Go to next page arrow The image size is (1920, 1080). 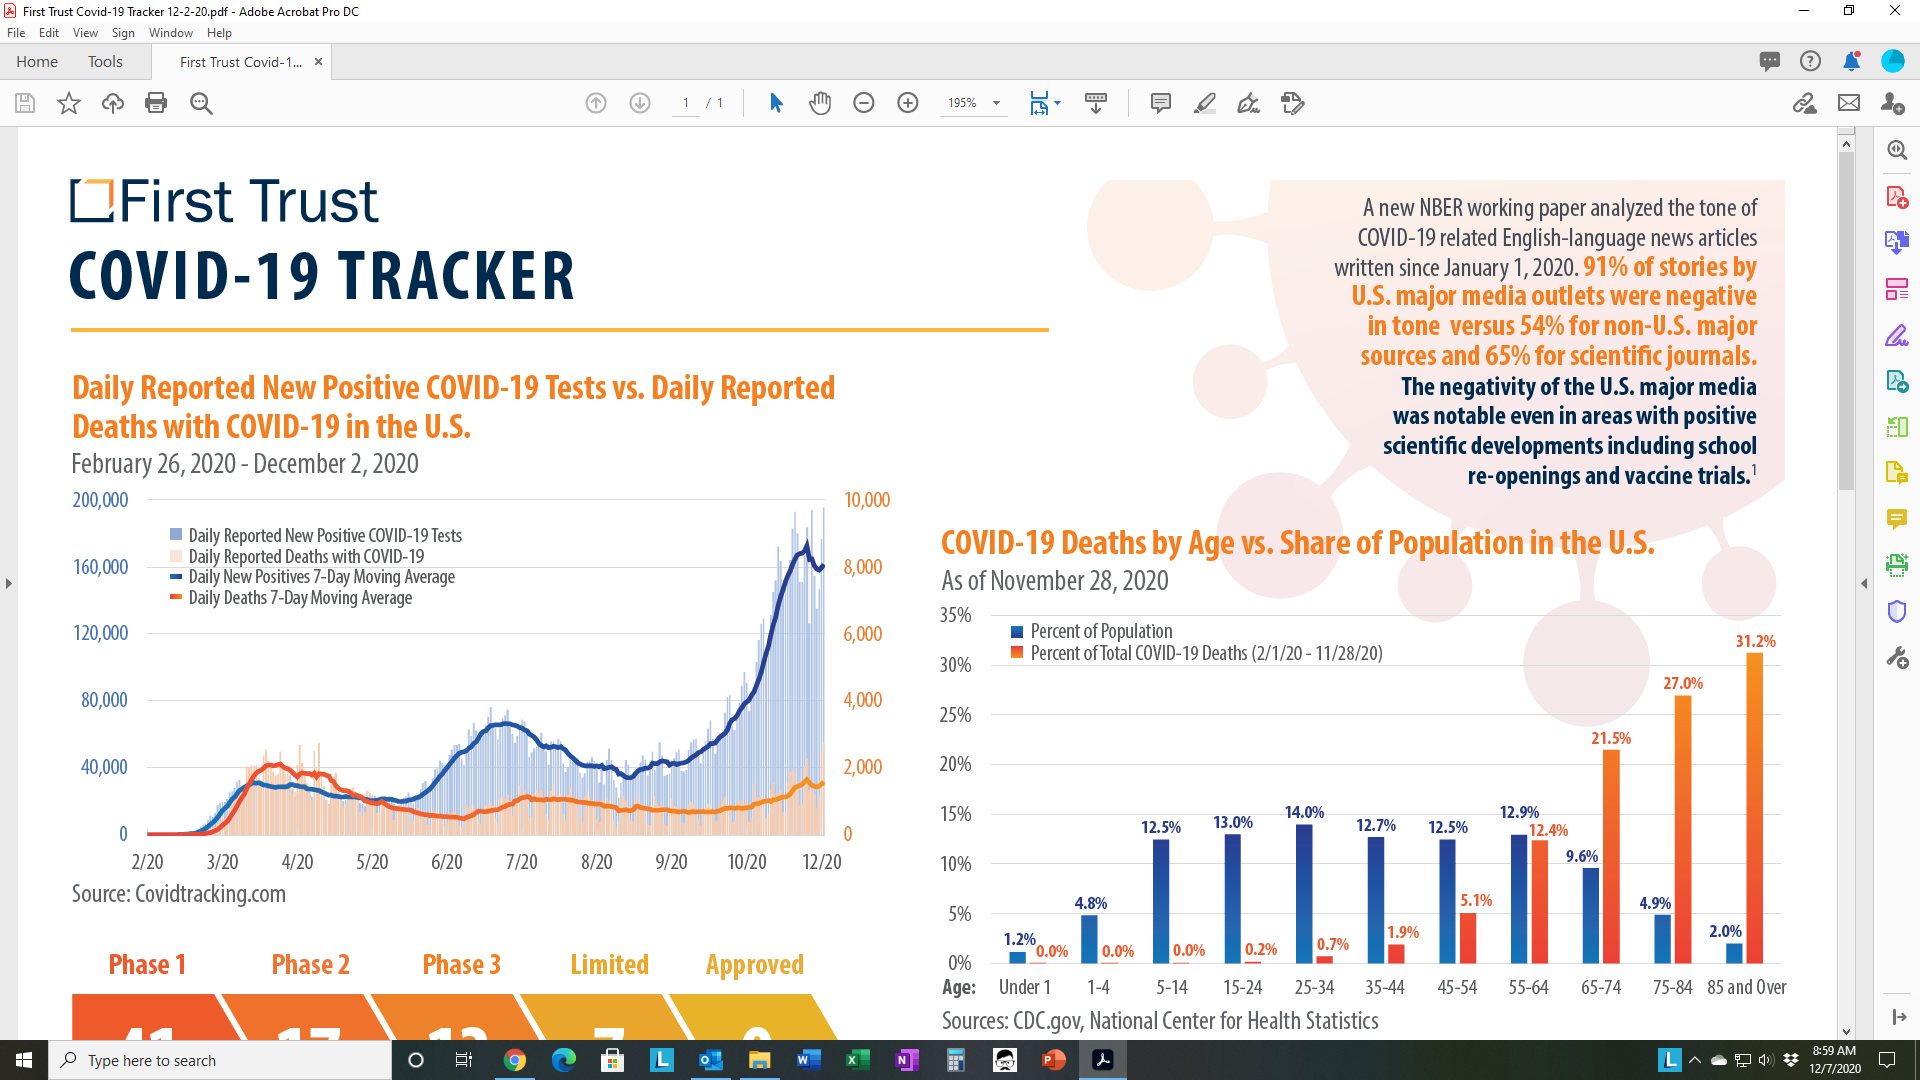[x=640, y=103]
